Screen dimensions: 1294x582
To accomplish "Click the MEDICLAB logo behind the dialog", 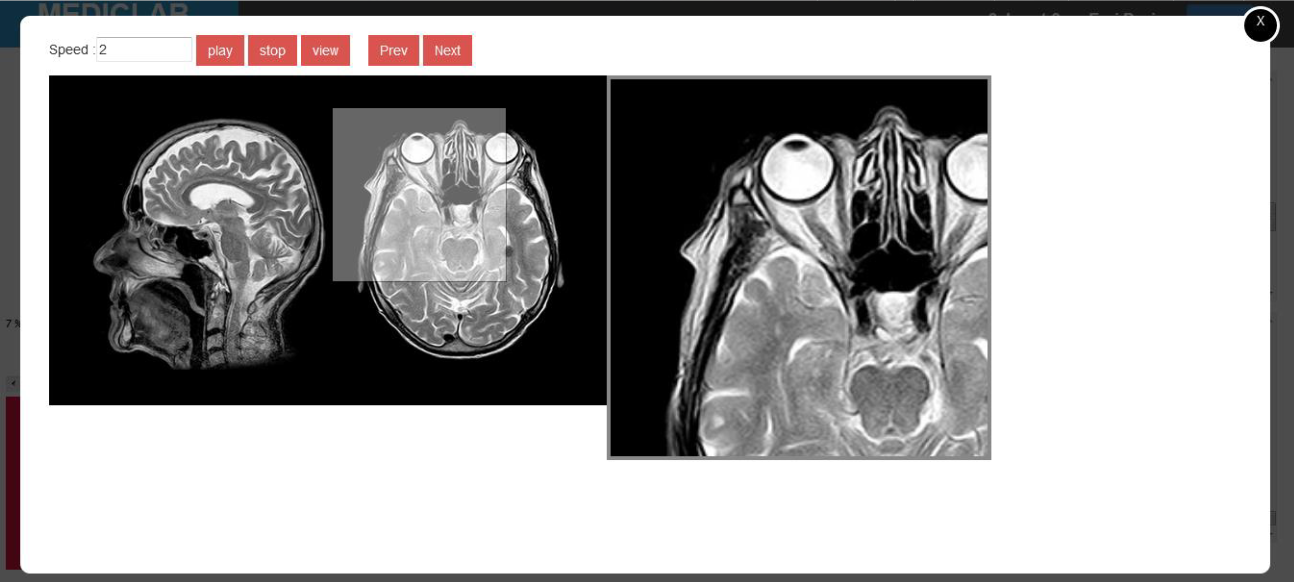I will pos(113,11).
